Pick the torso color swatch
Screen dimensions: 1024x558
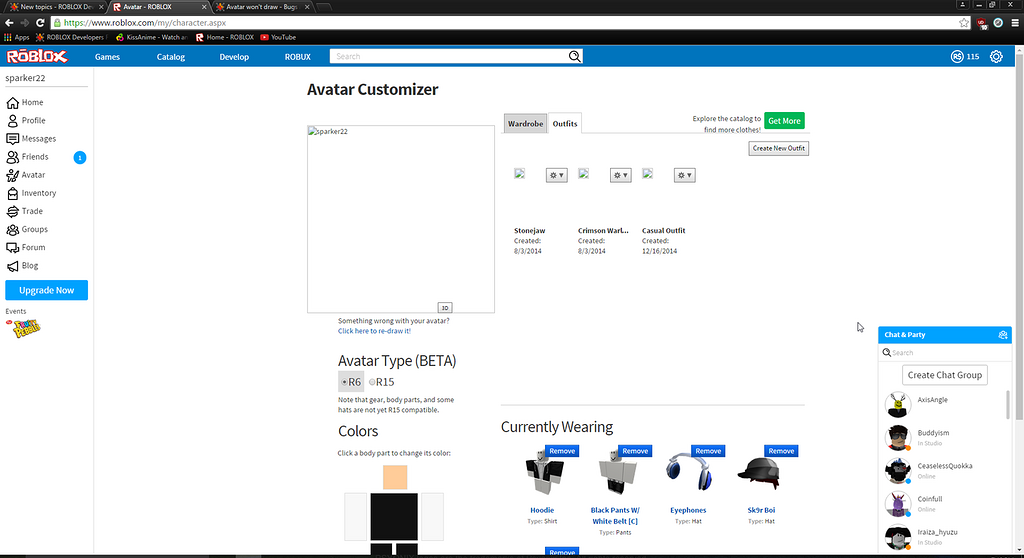pyautogui.click(x=394, y=517)
